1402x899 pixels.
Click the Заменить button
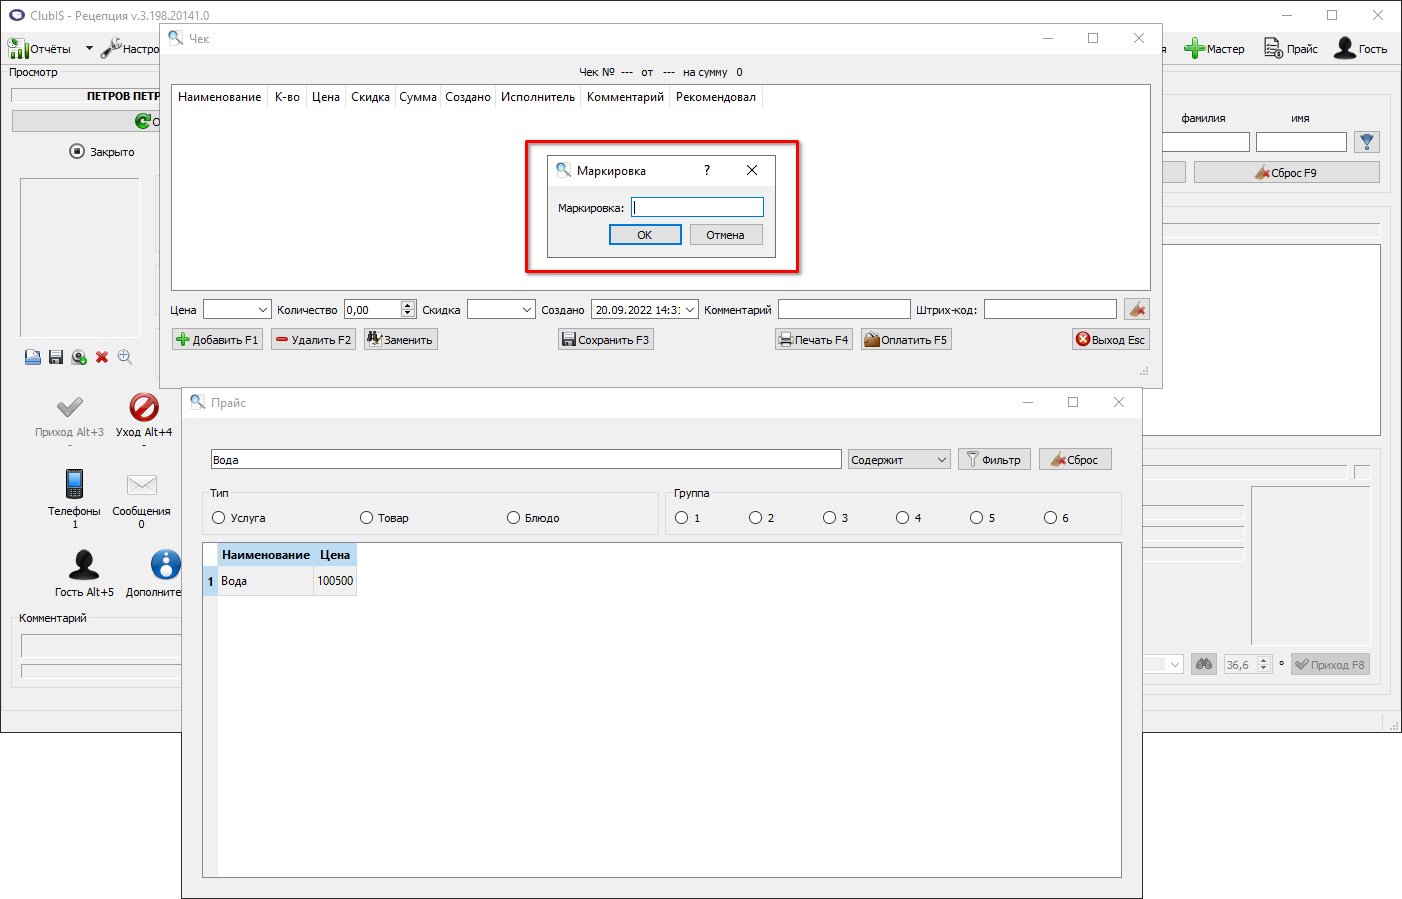[400, 340]
